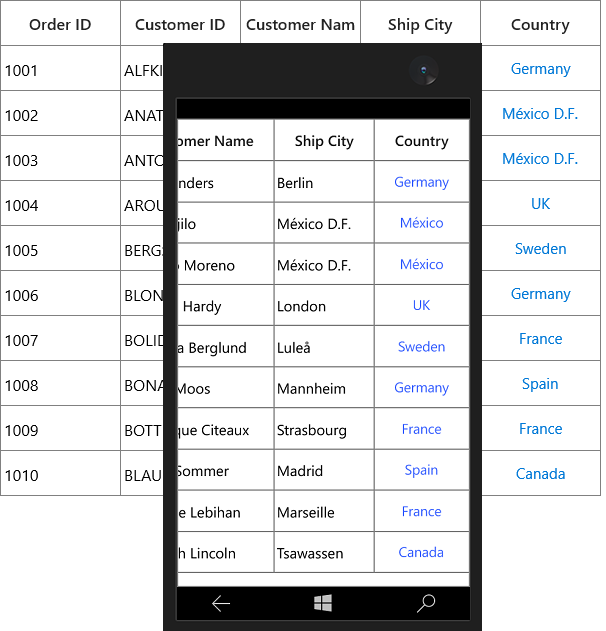Select the 1005 order ID cell
This screenshot has width=606, height=631.
[60, 248]
